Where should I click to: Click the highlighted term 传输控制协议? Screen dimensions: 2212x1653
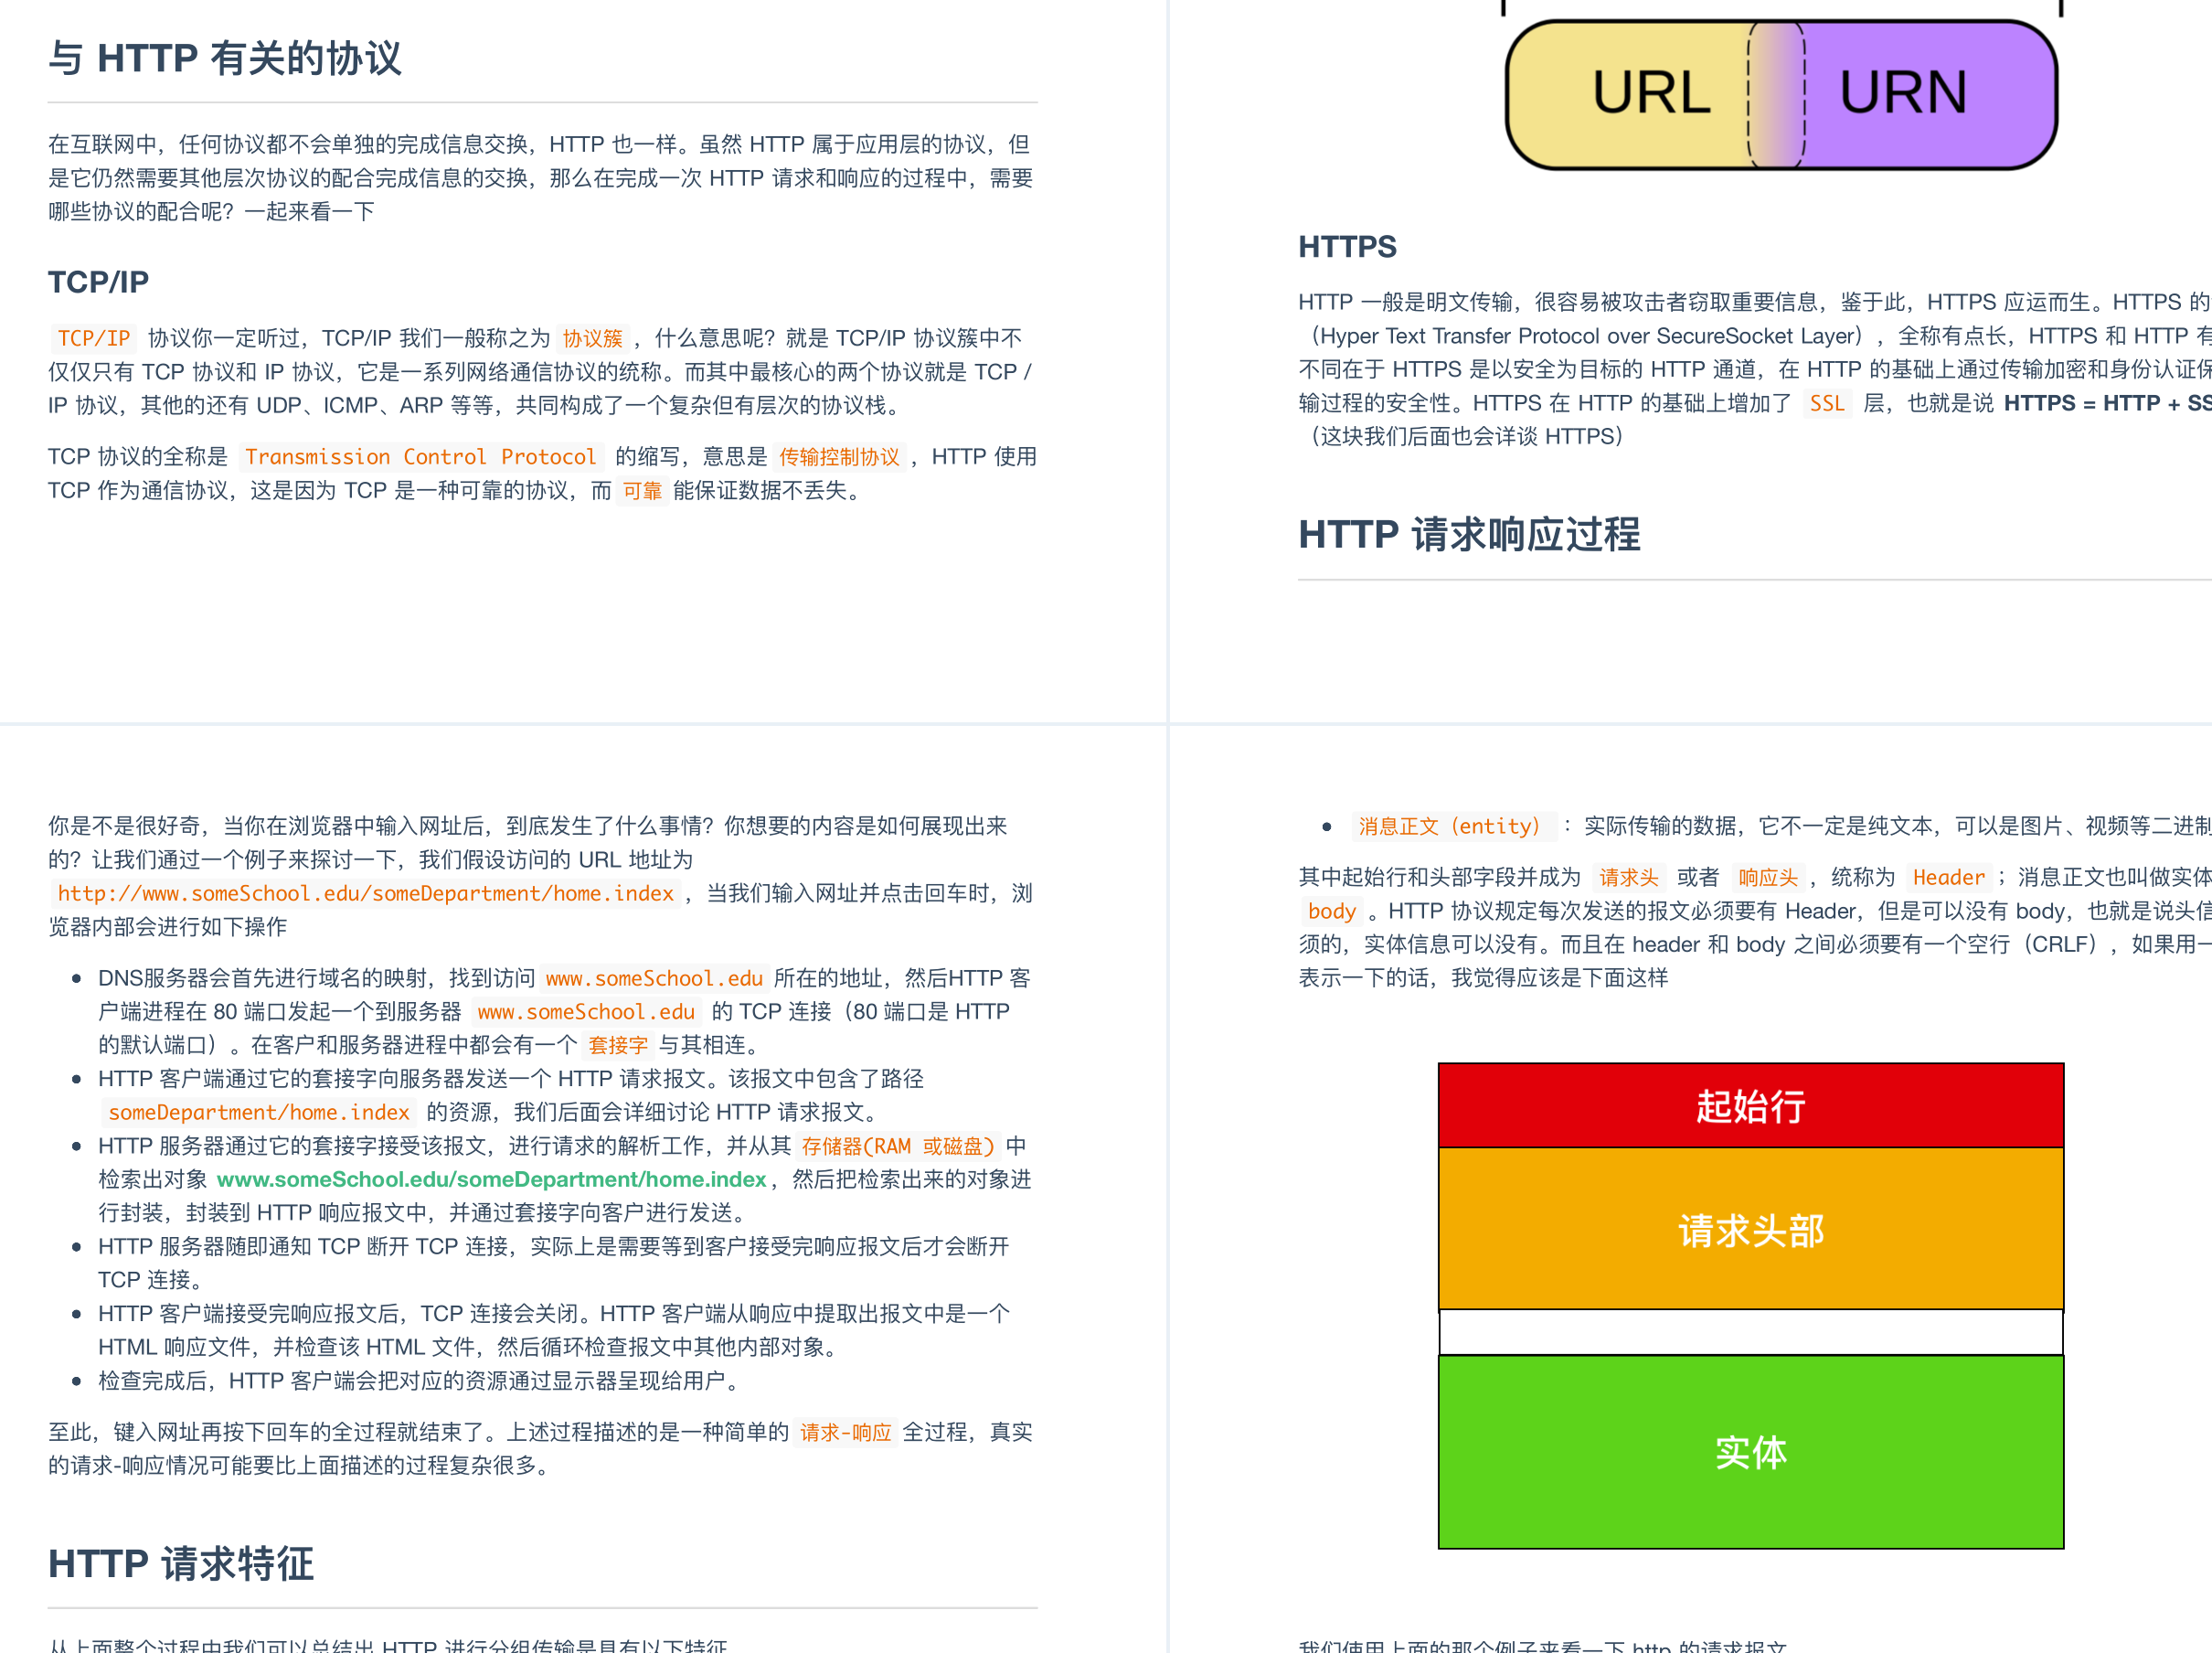[x=839, y=457]
